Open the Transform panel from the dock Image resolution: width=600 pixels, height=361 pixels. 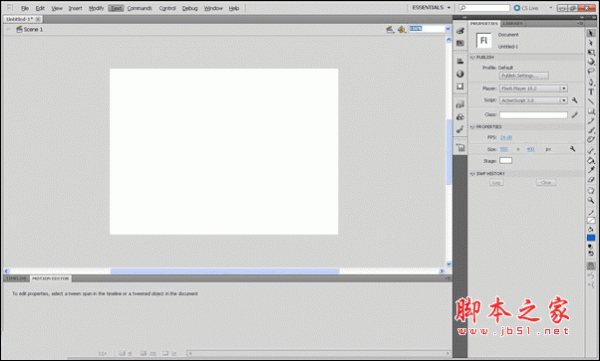(x=460, y=87)
